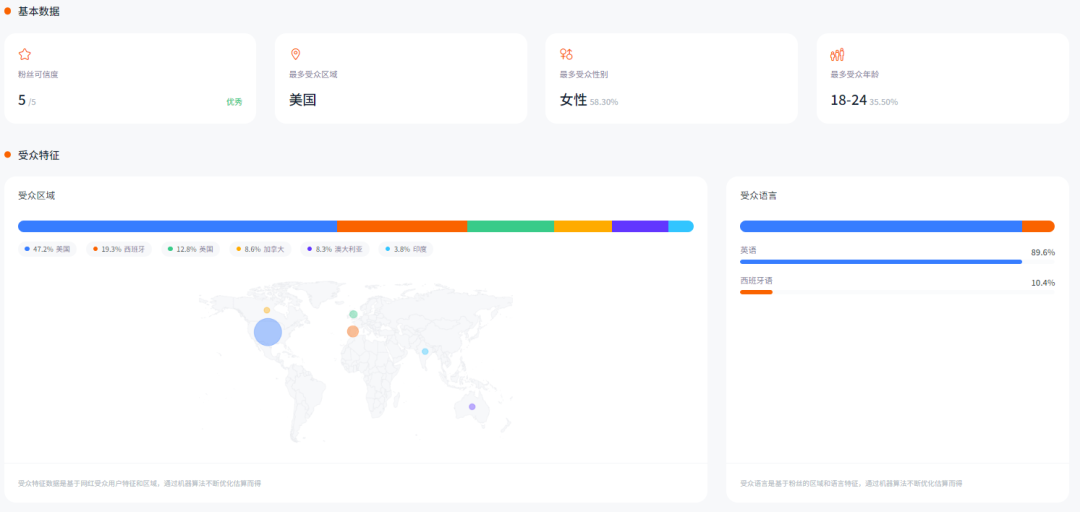Click the people icon above 最多受众年龄
1080x512 pixels.
(x=838, y=54)
